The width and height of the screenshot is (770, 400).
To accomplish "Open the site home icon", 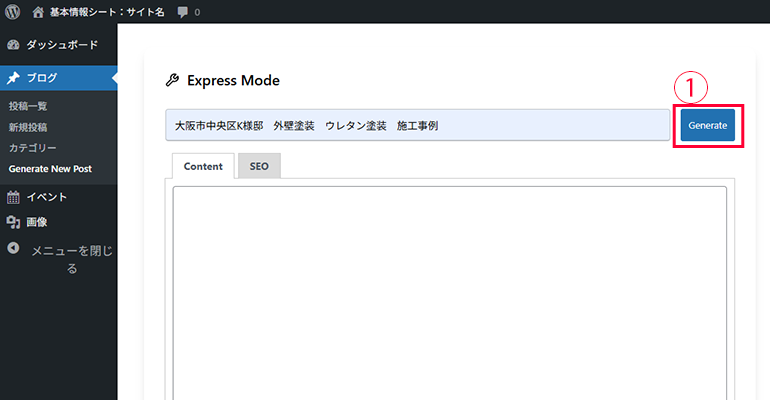I will coord(38,12).
